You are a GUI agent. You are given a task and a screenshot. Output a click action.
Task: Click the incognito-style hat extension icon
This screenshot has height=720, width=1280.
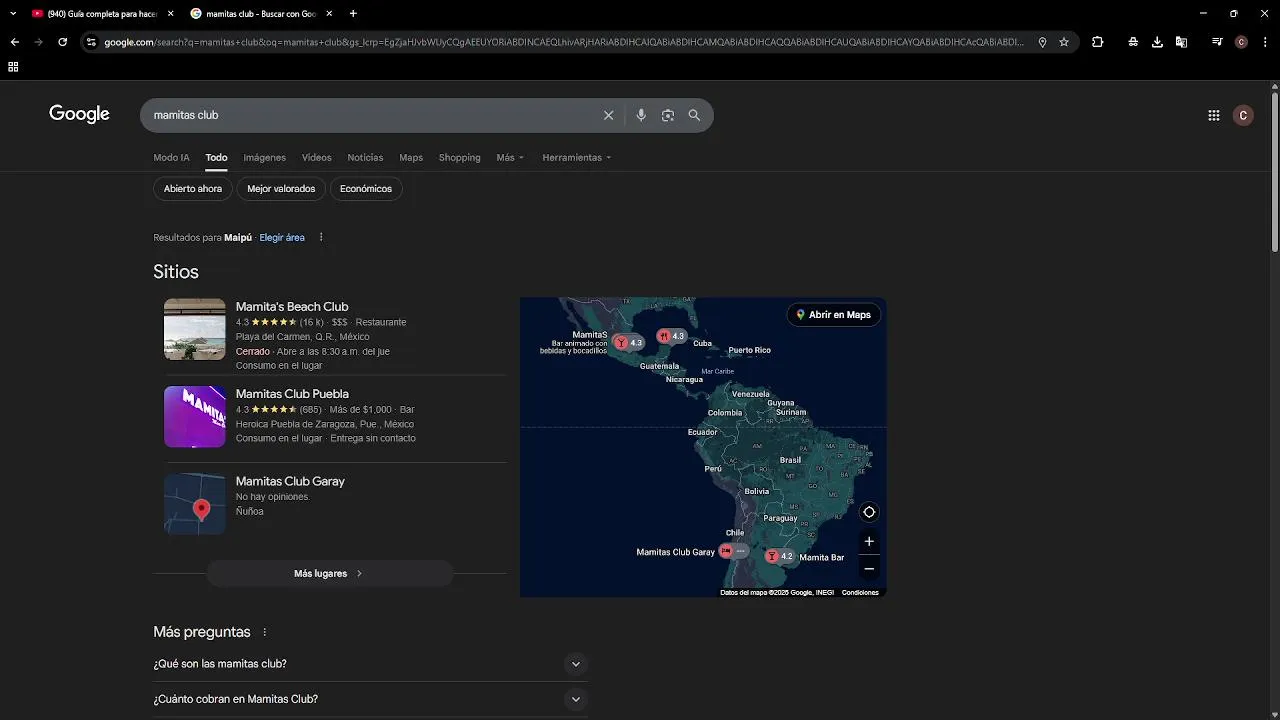click(x=1133, y=42)
